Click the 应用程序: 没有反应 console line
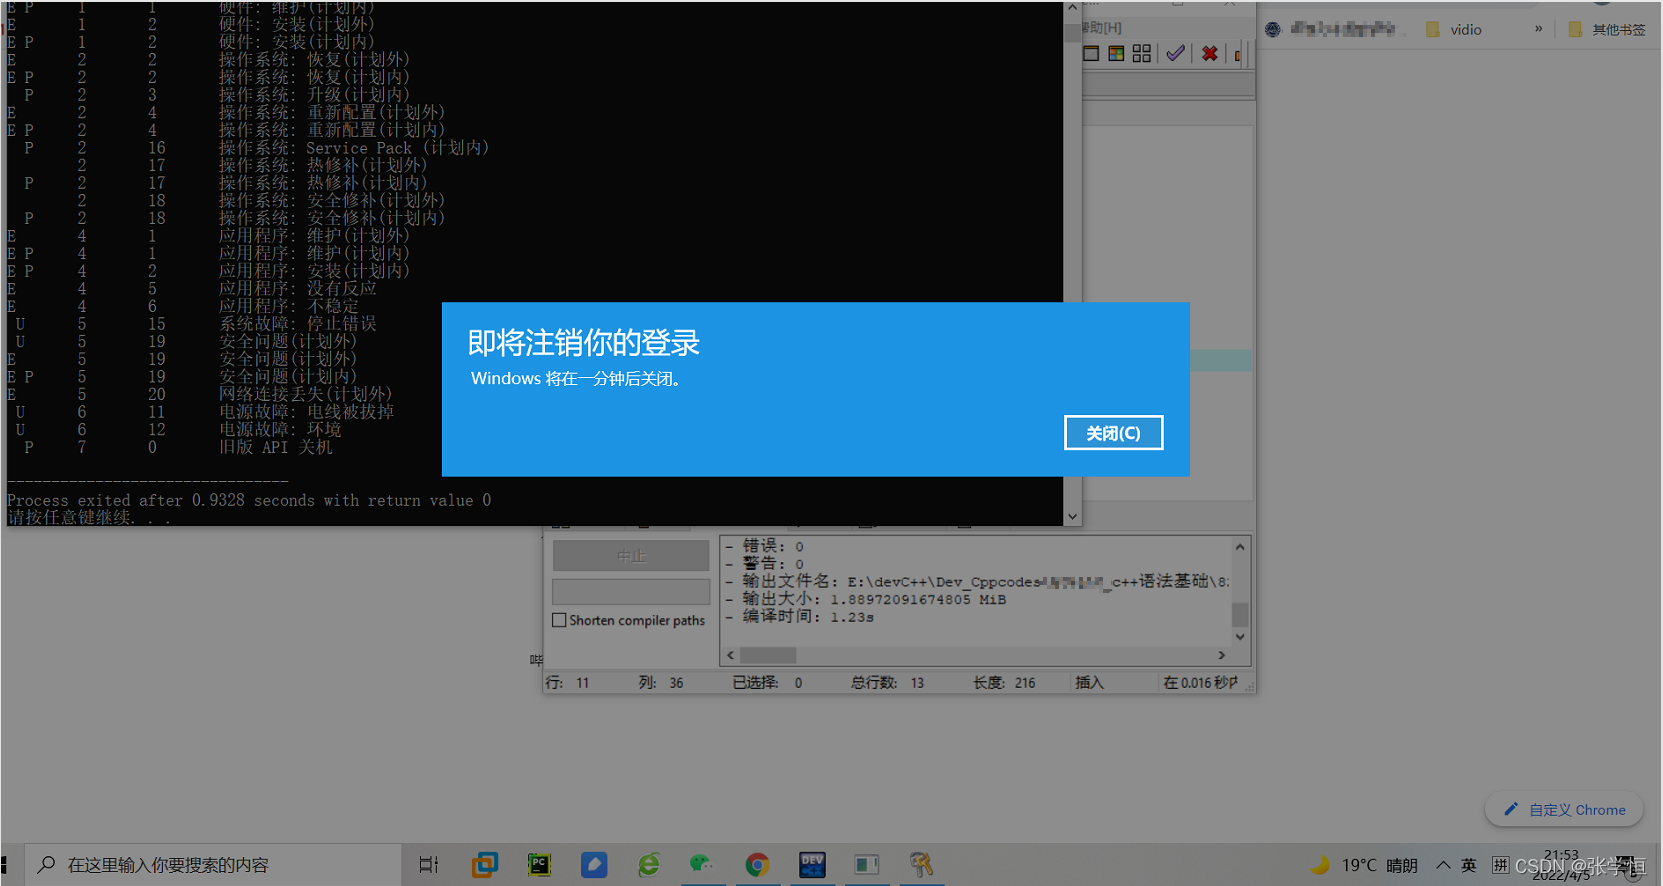This screenshot has height=886, width=1663. tap(298, 289)
